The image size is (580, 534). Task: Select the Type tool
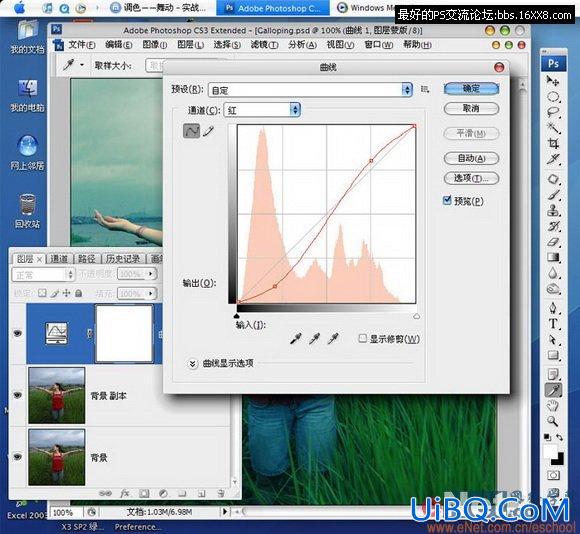[x=553, y=324]
